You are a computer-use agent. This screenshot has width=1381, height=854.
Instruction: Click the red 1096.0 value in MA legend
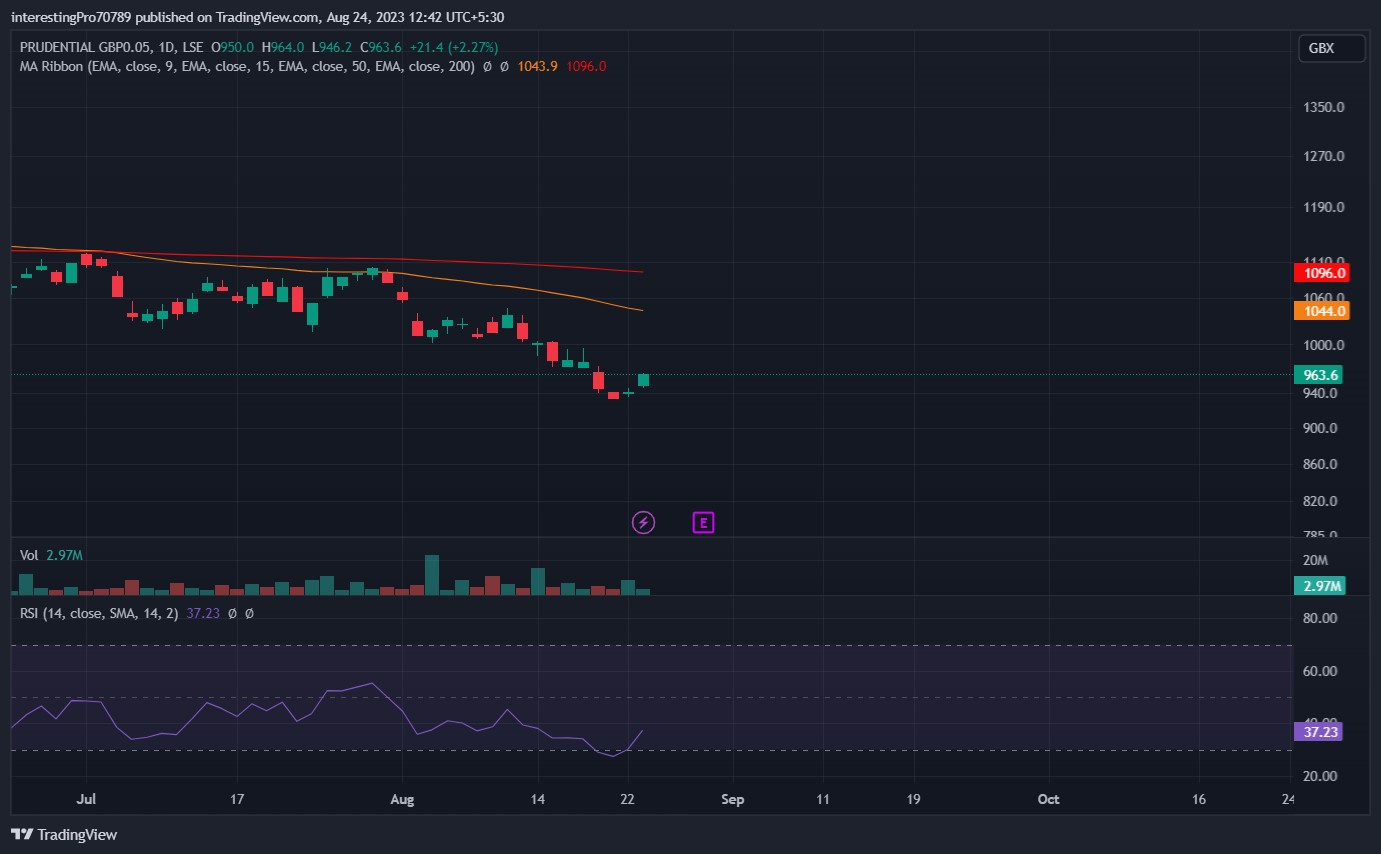pos(586,66)
